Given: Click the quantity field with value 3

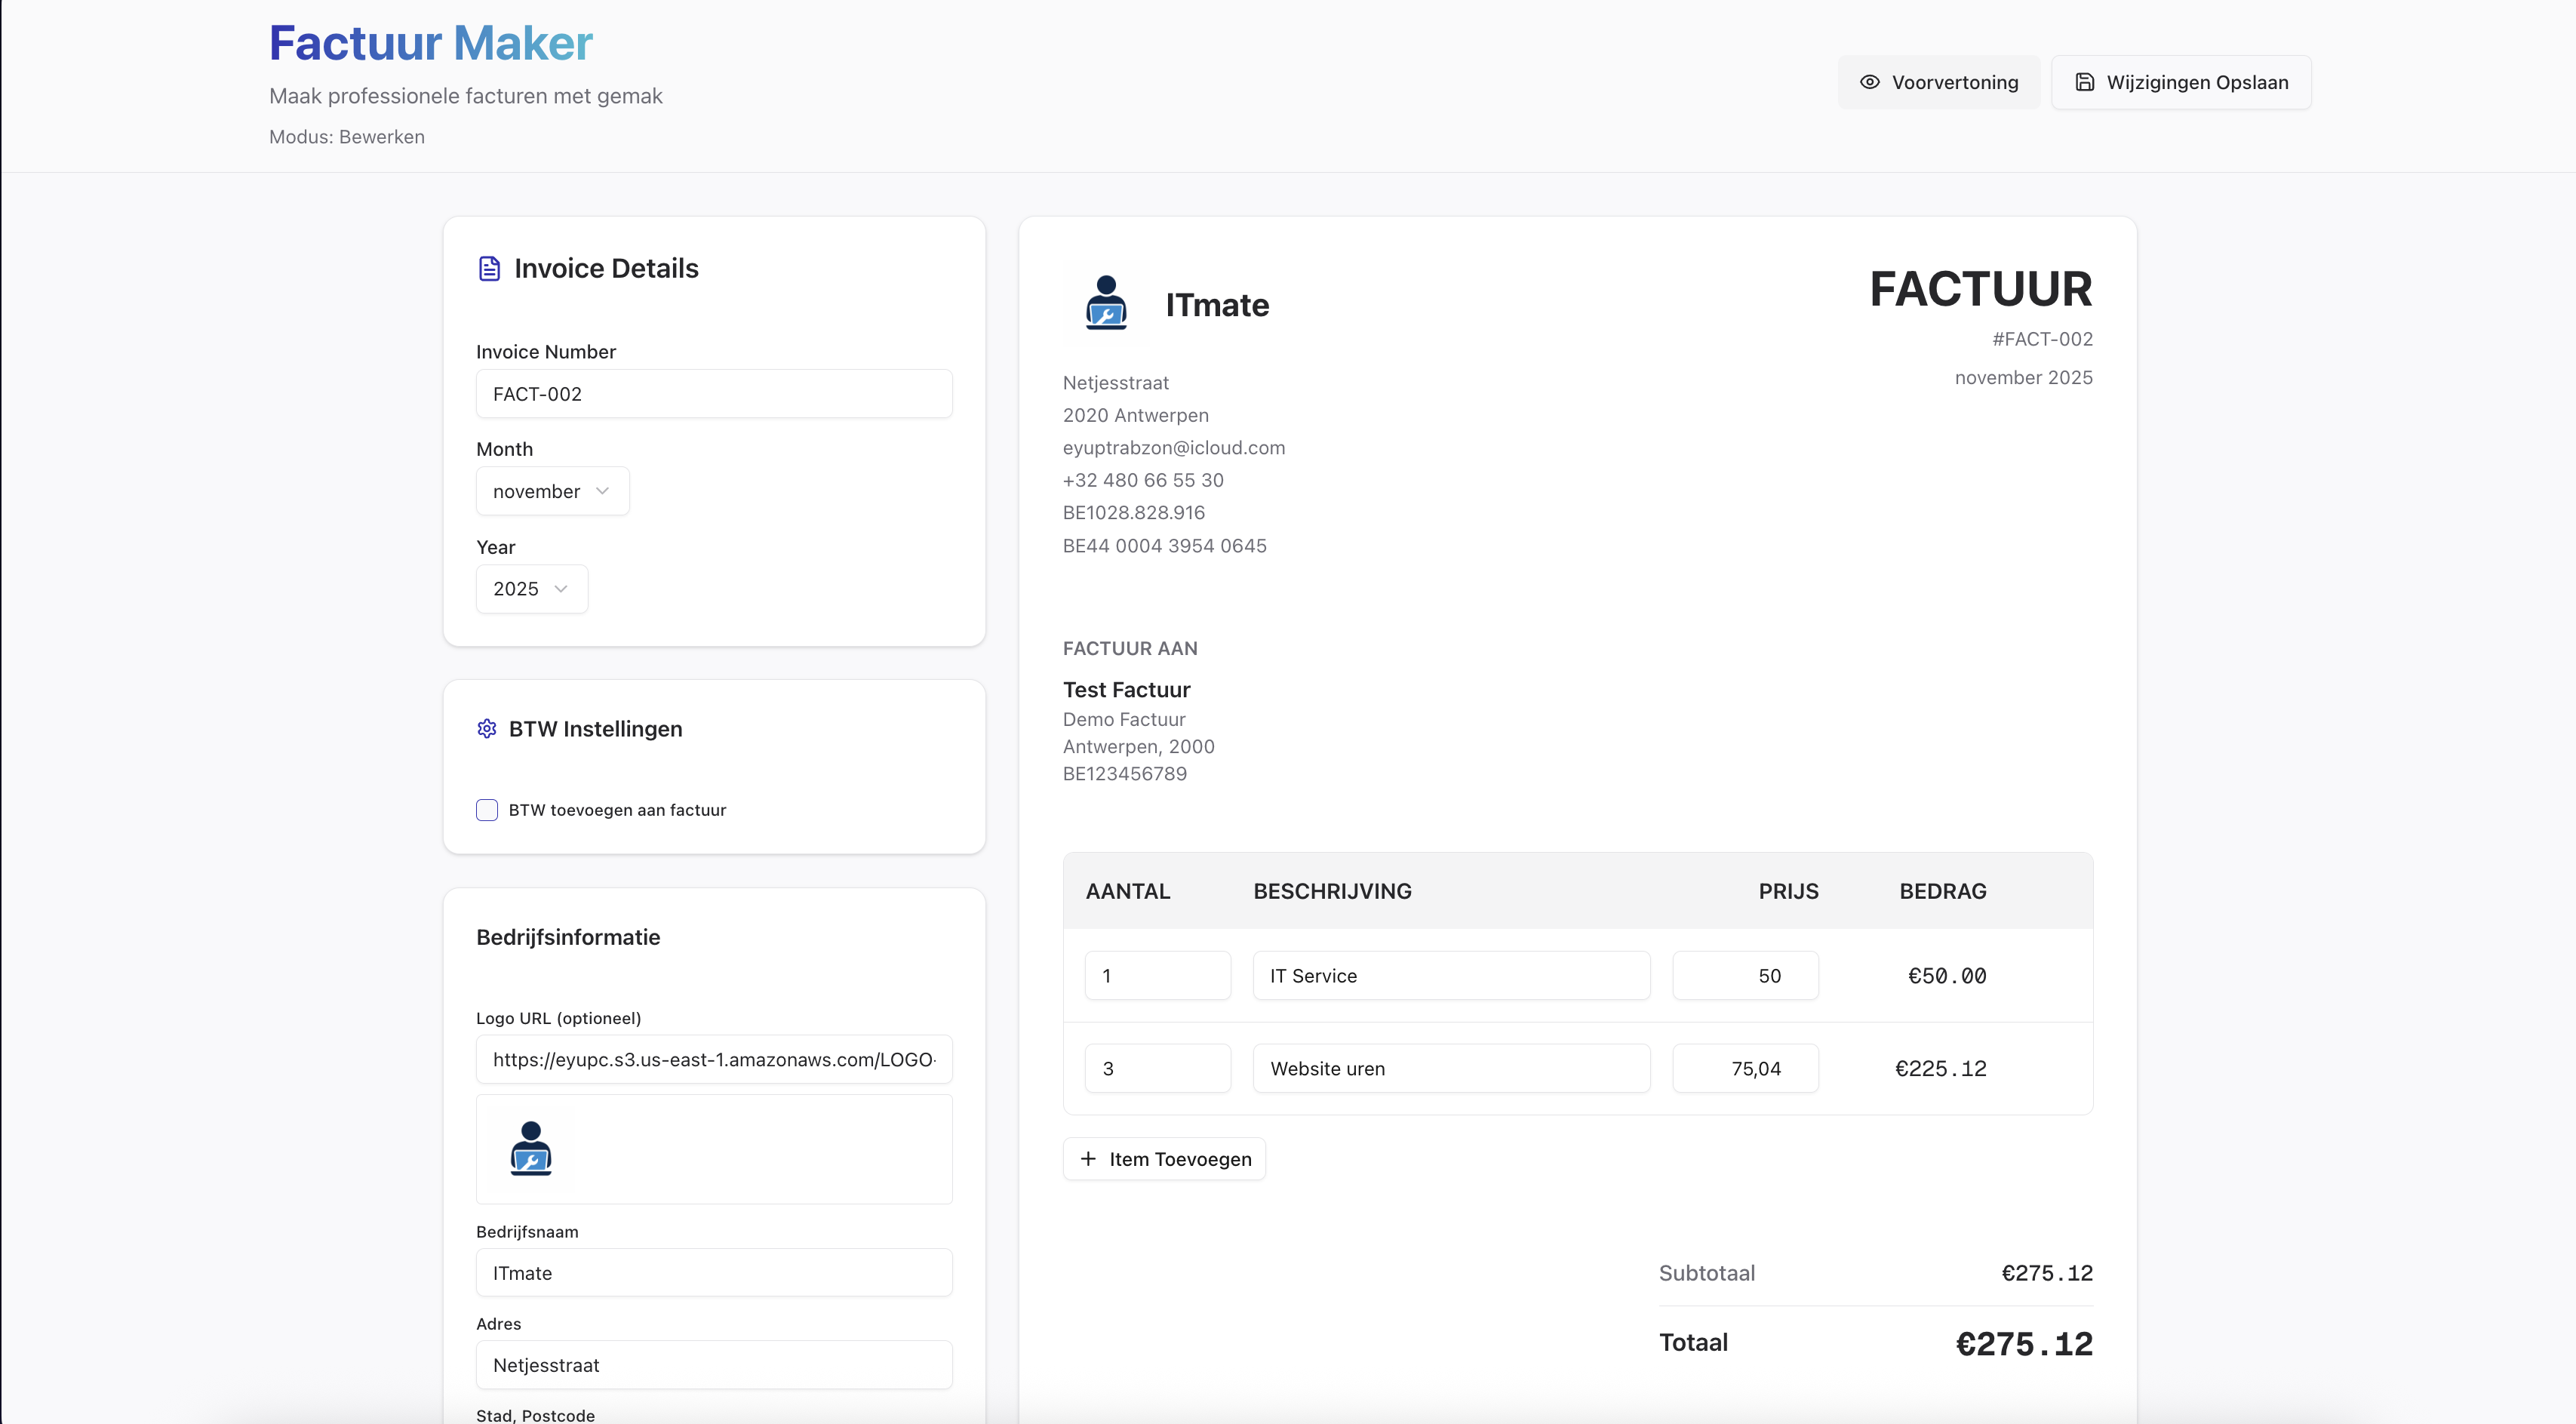Looking at the screenshot, I should (x=1157, y=1068).
